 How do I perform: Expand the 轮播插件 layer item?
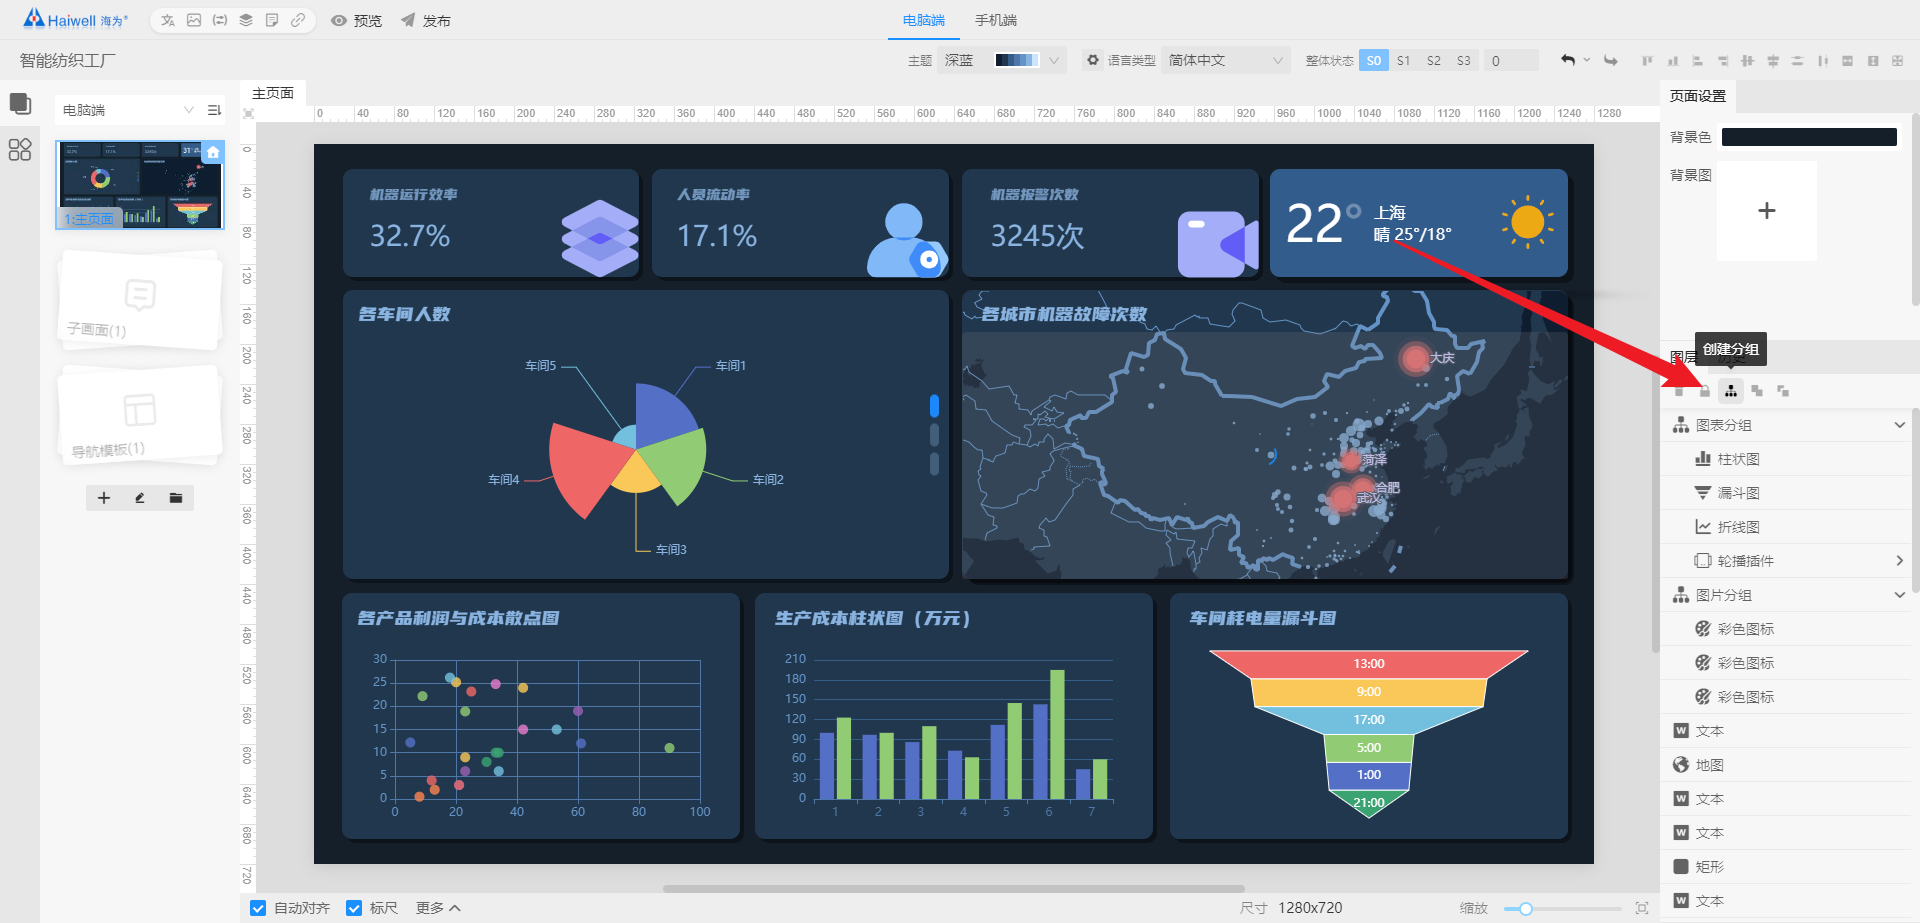click(x=1899, y=561)
